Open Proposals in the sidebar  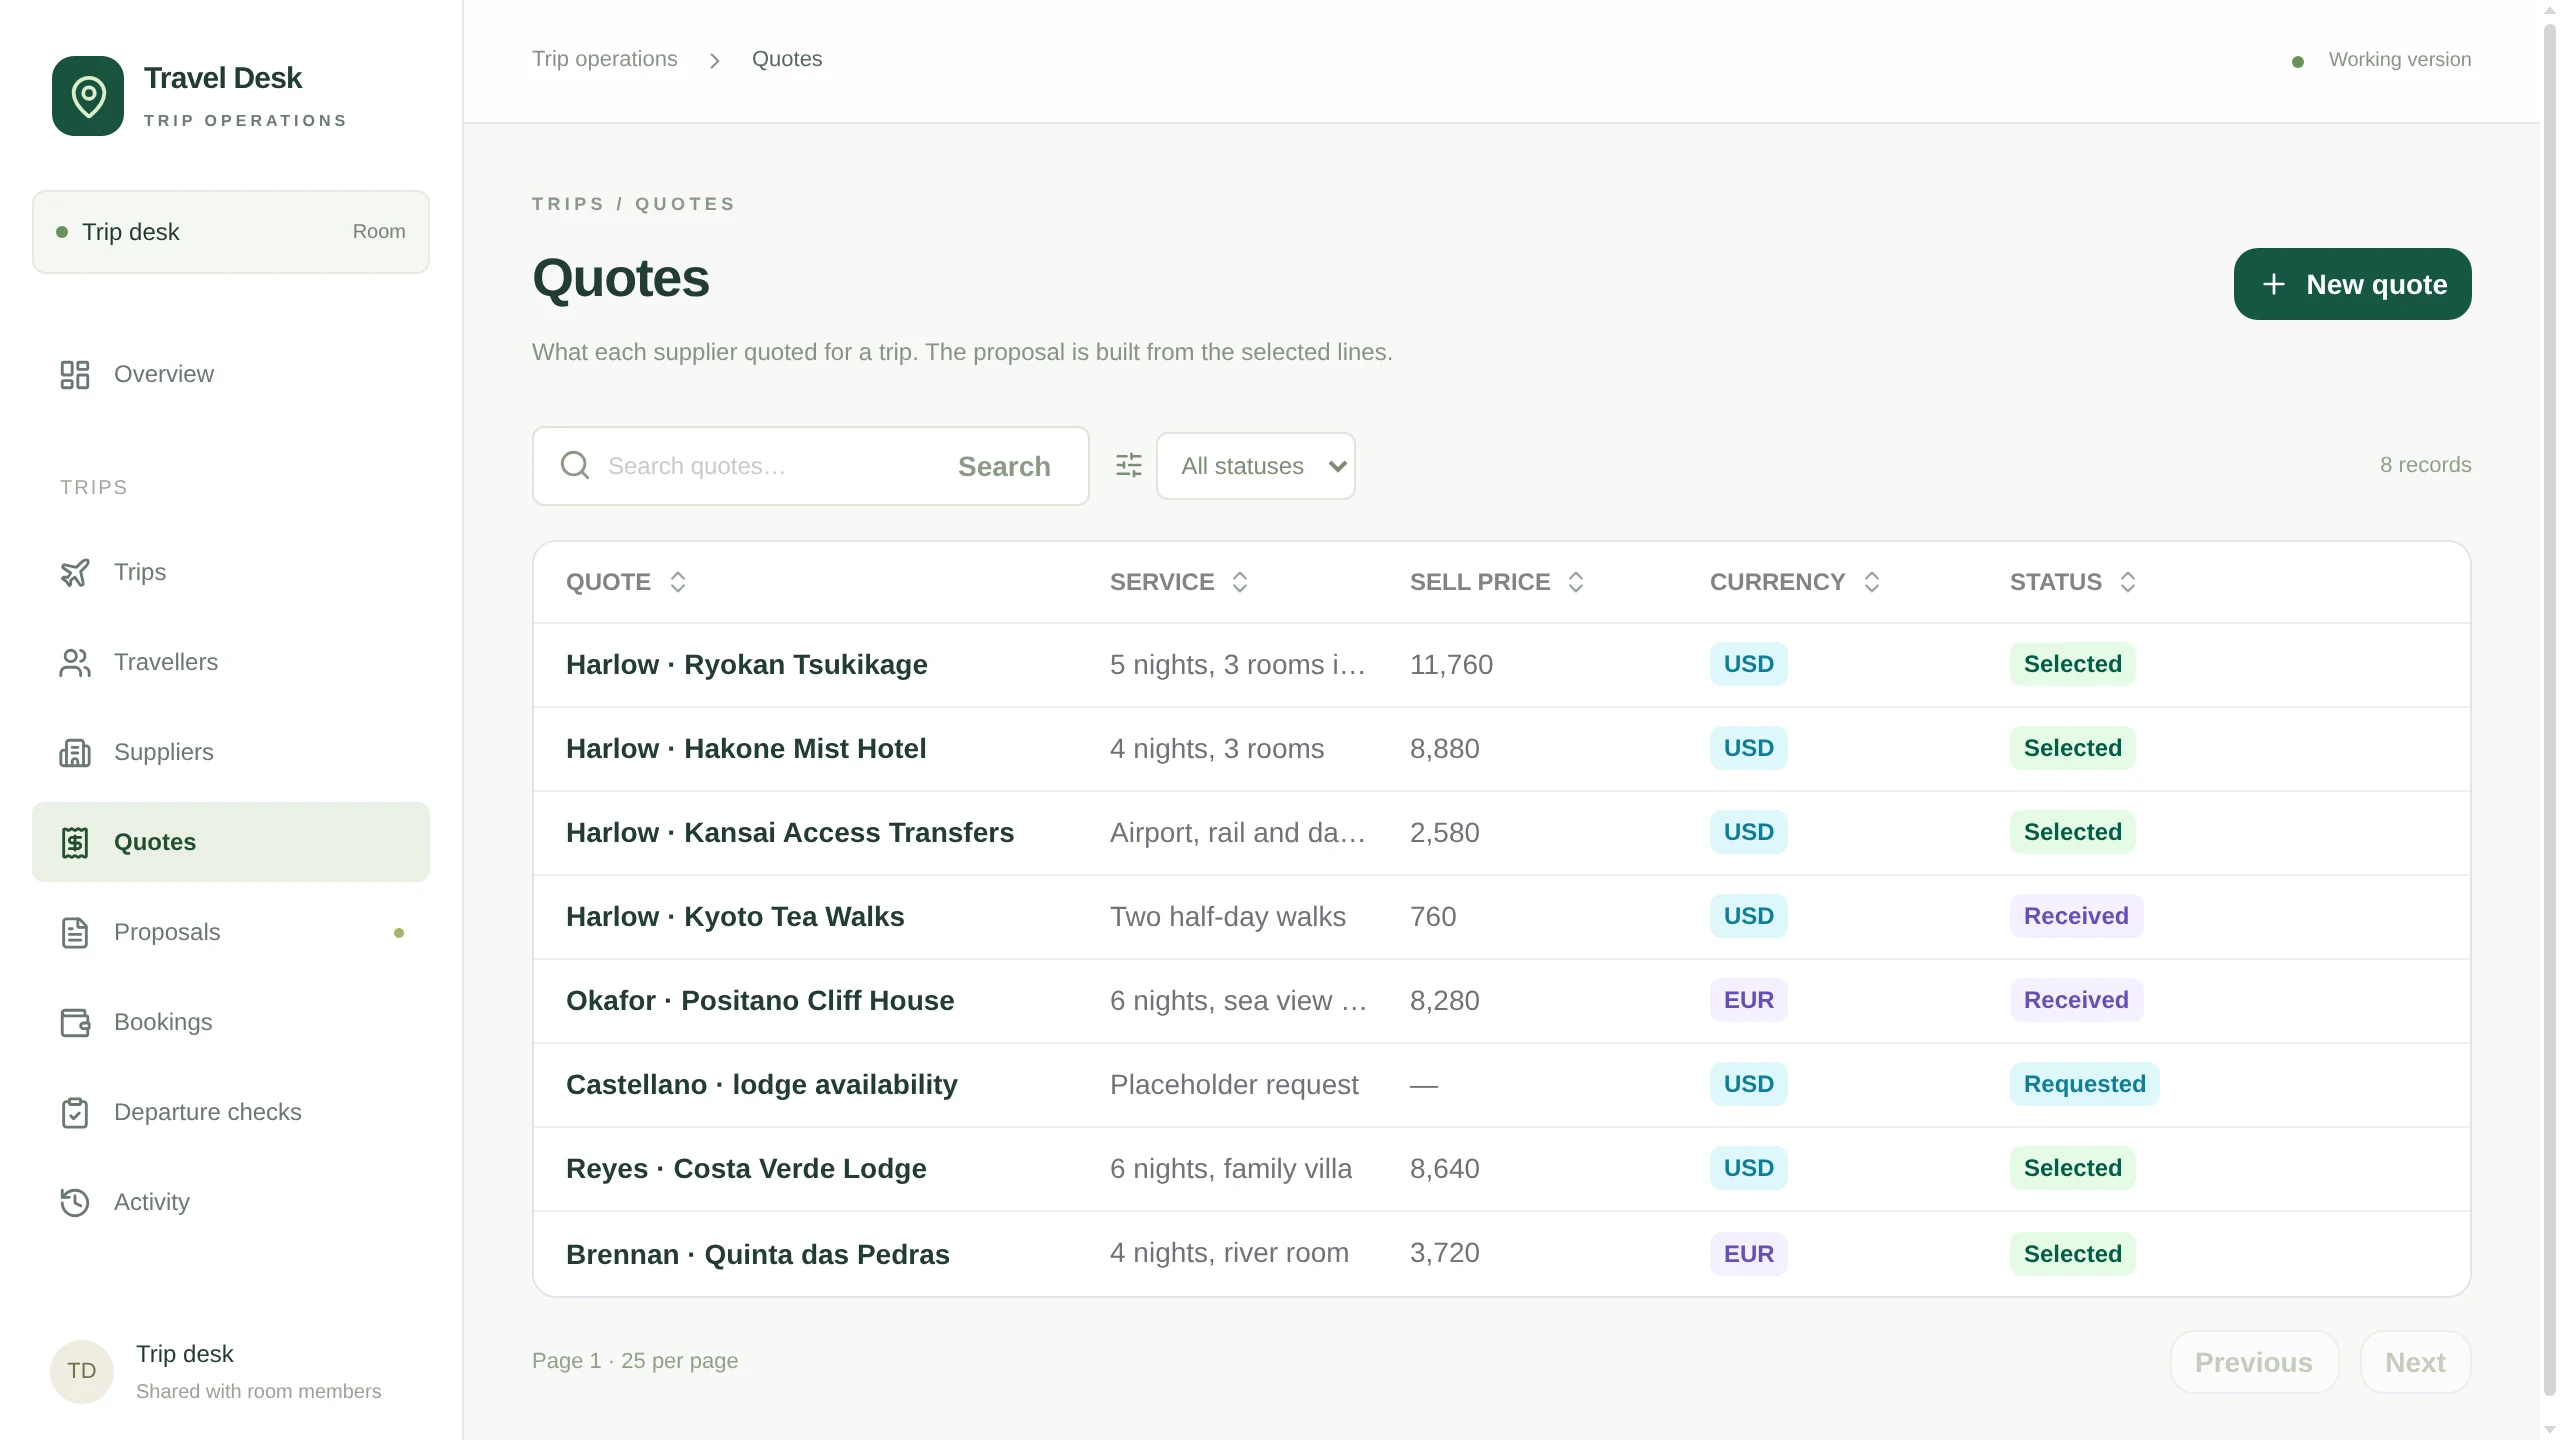(231, 932)
